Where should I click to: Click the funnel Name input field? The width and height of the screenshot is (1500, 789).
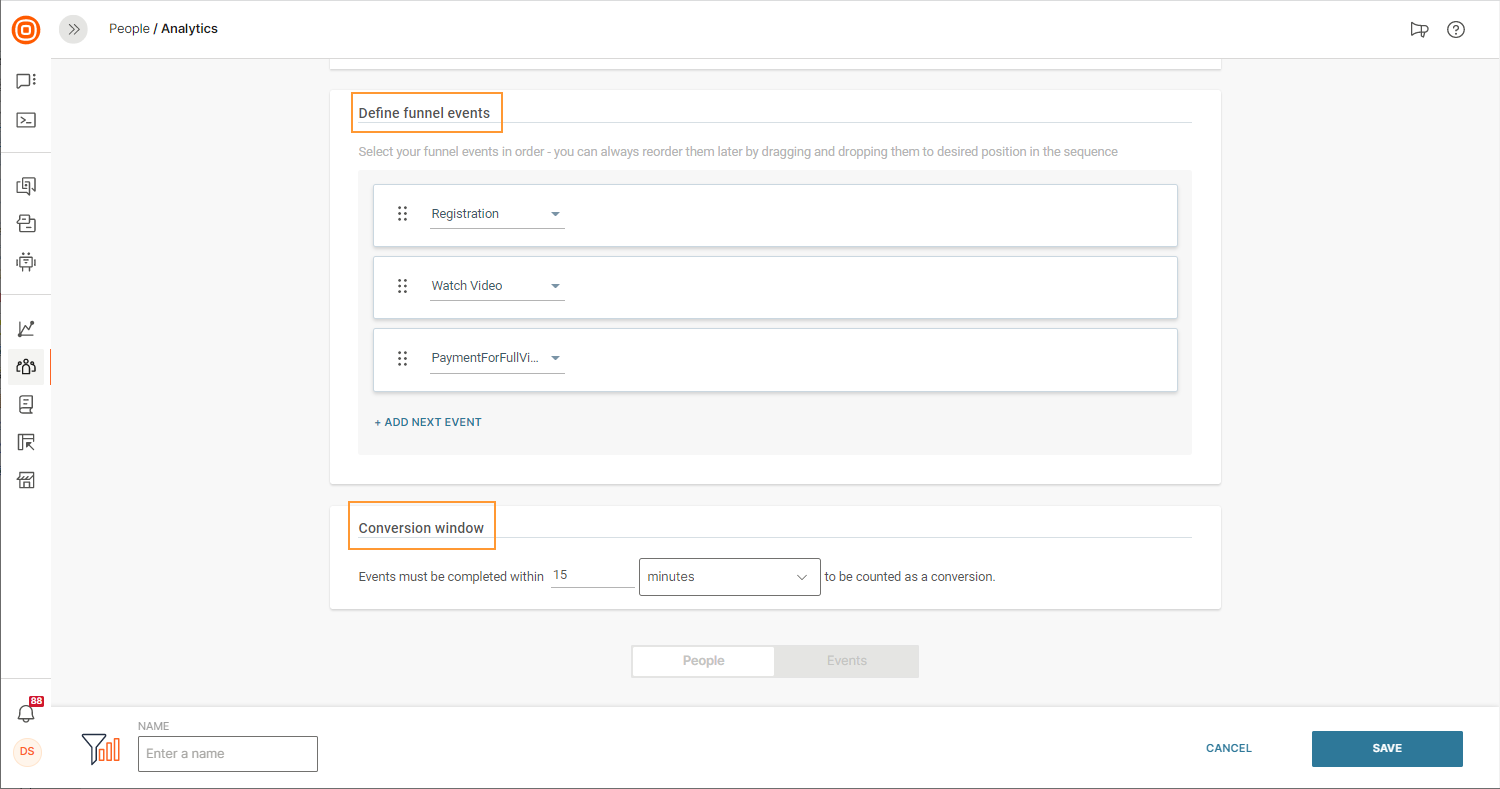[228, 754]
